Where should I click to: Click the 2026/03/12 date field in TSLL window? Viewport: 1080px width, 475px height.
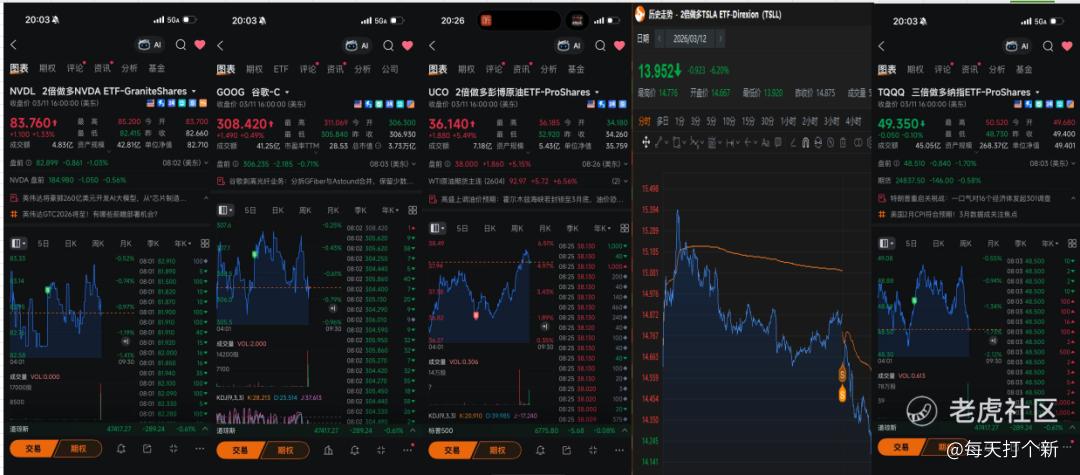point(689,39)
